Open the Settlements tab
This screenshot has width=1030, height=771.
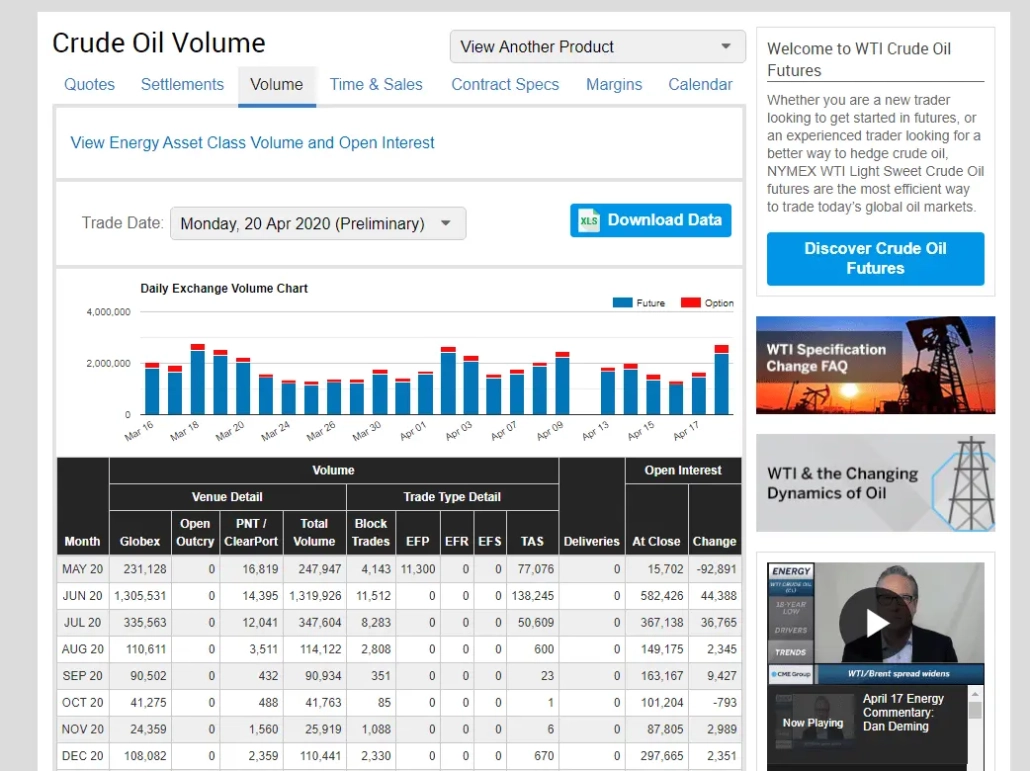[x=183, y=85]
